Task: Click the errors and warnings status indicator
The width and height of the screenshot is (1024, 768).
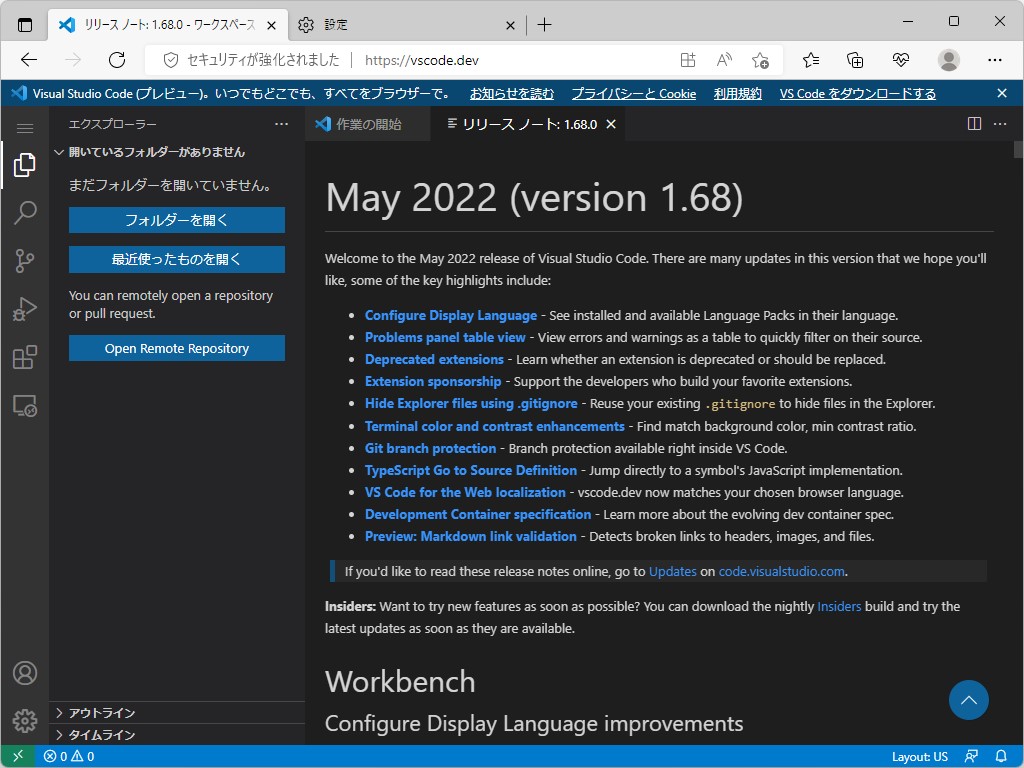Action: pyautogui.click(x=68, y=757)
